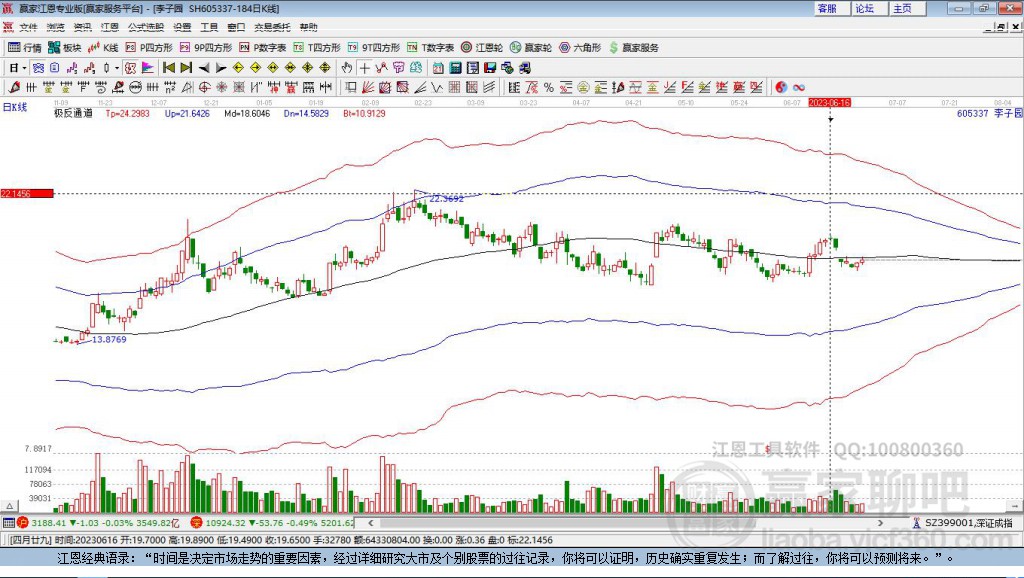Screen dimensions: 1024x578
Task: Select the 日K线 period label
Action: point(15,107)
